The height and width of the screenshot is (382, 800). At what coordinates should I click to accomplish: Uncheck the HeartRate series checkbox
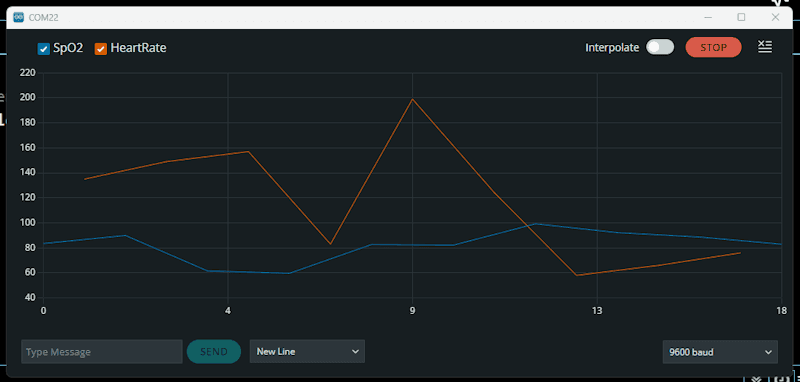click(101, 49)
